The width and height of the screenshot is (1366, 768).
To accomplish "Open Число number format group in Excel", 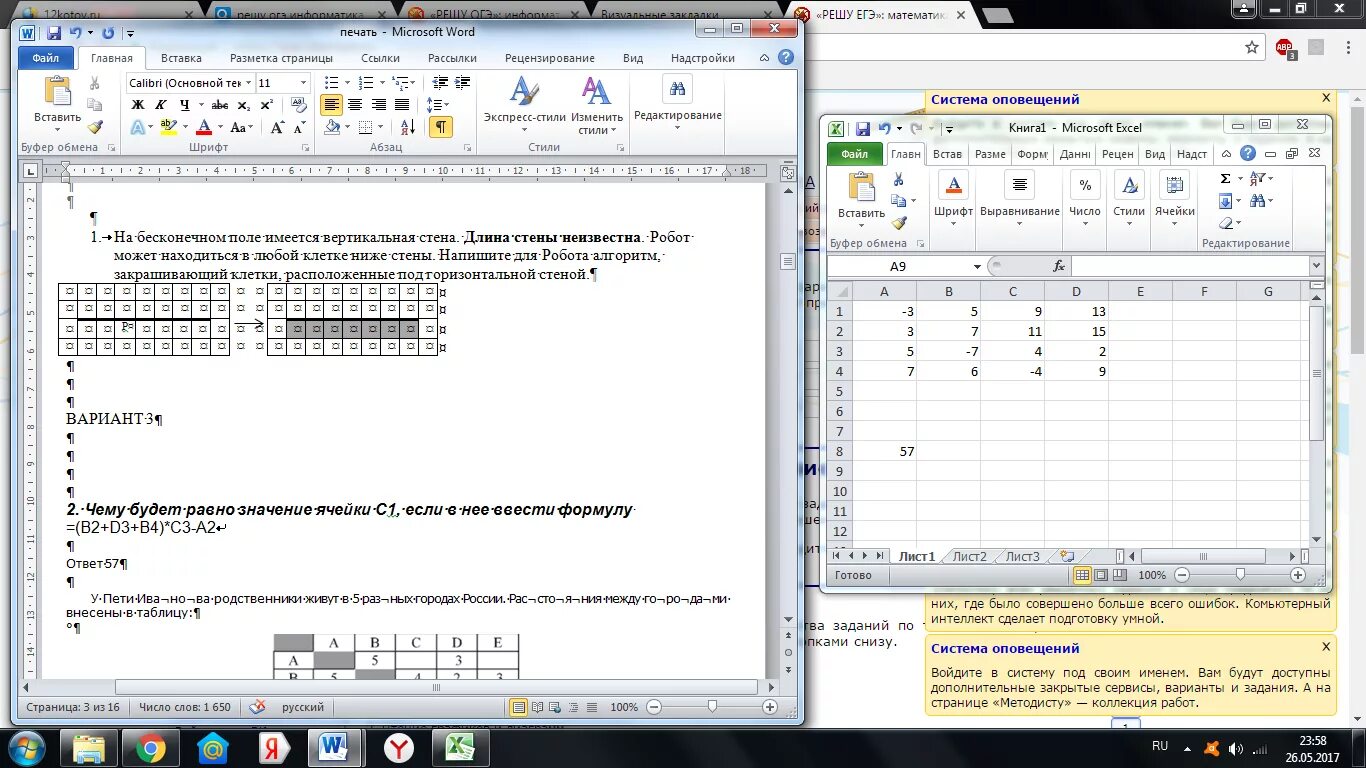I will coord(1084,196).
